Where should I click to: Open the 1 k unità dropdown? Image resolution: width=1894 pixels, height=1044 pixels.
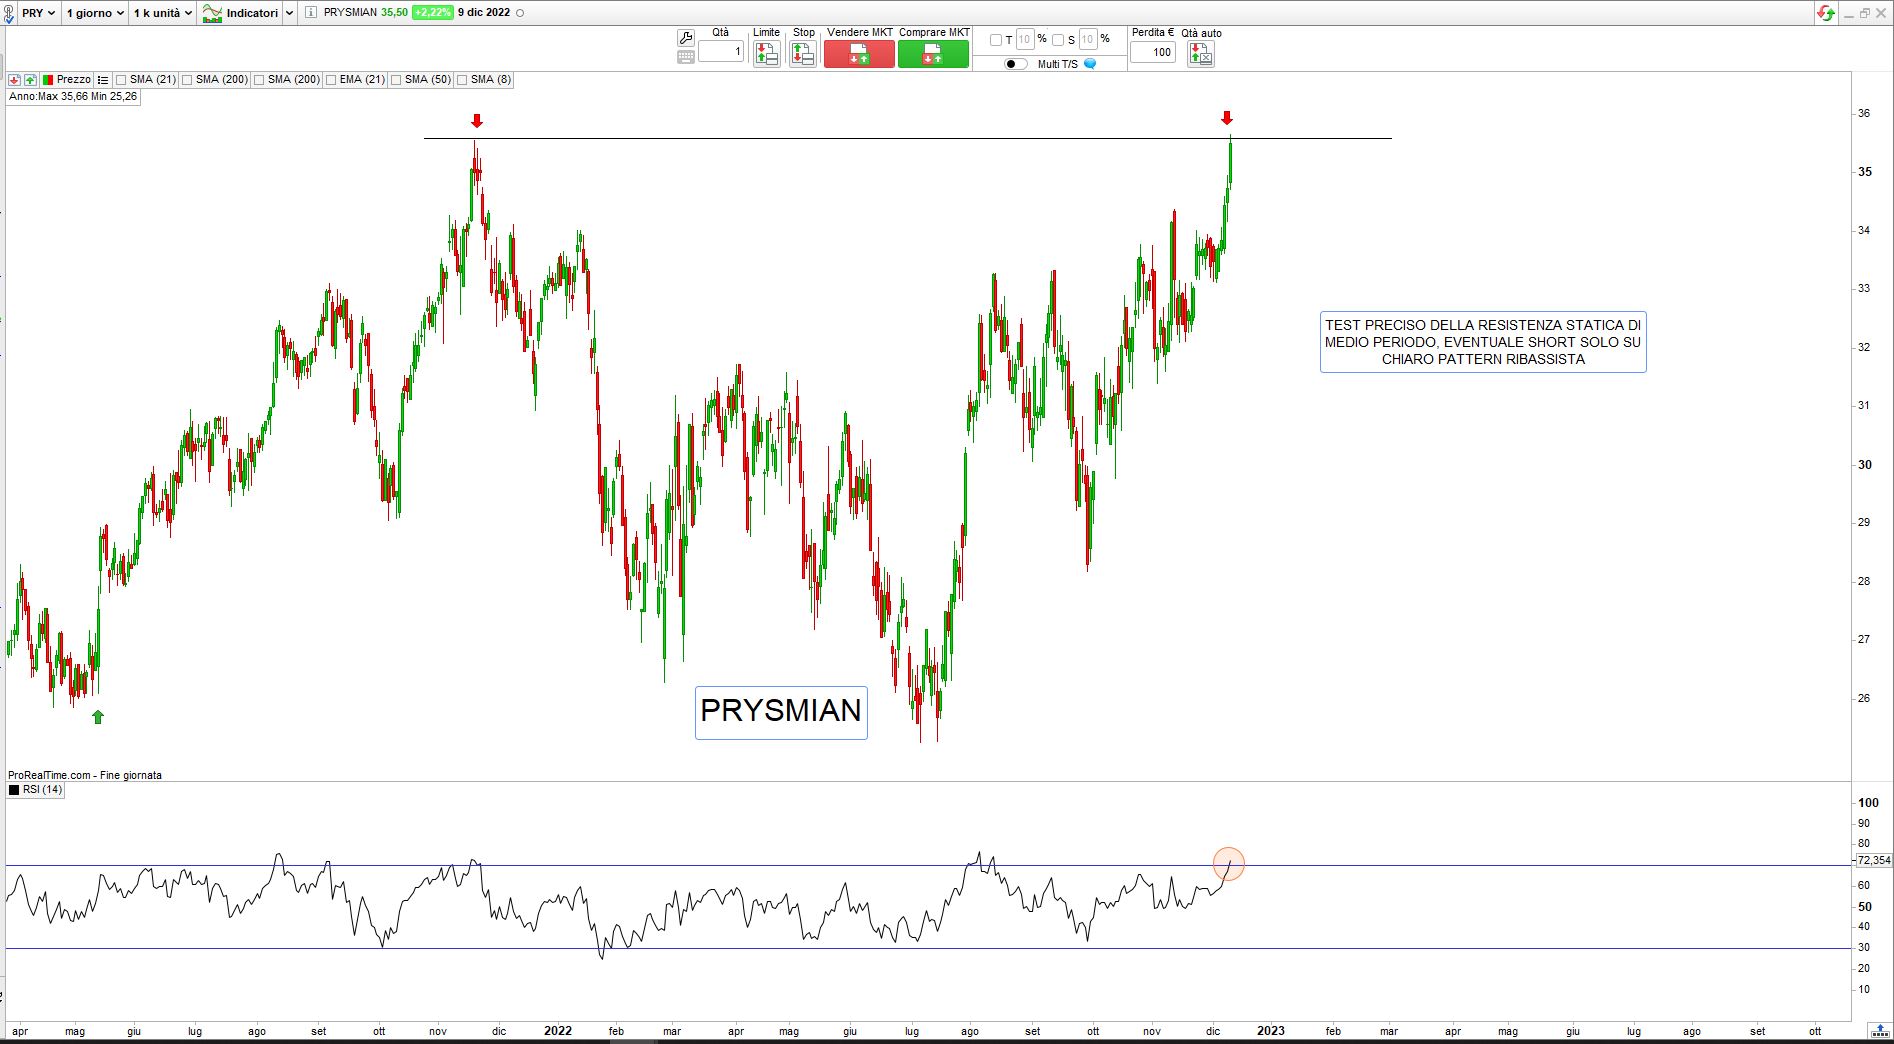(162, 13)
